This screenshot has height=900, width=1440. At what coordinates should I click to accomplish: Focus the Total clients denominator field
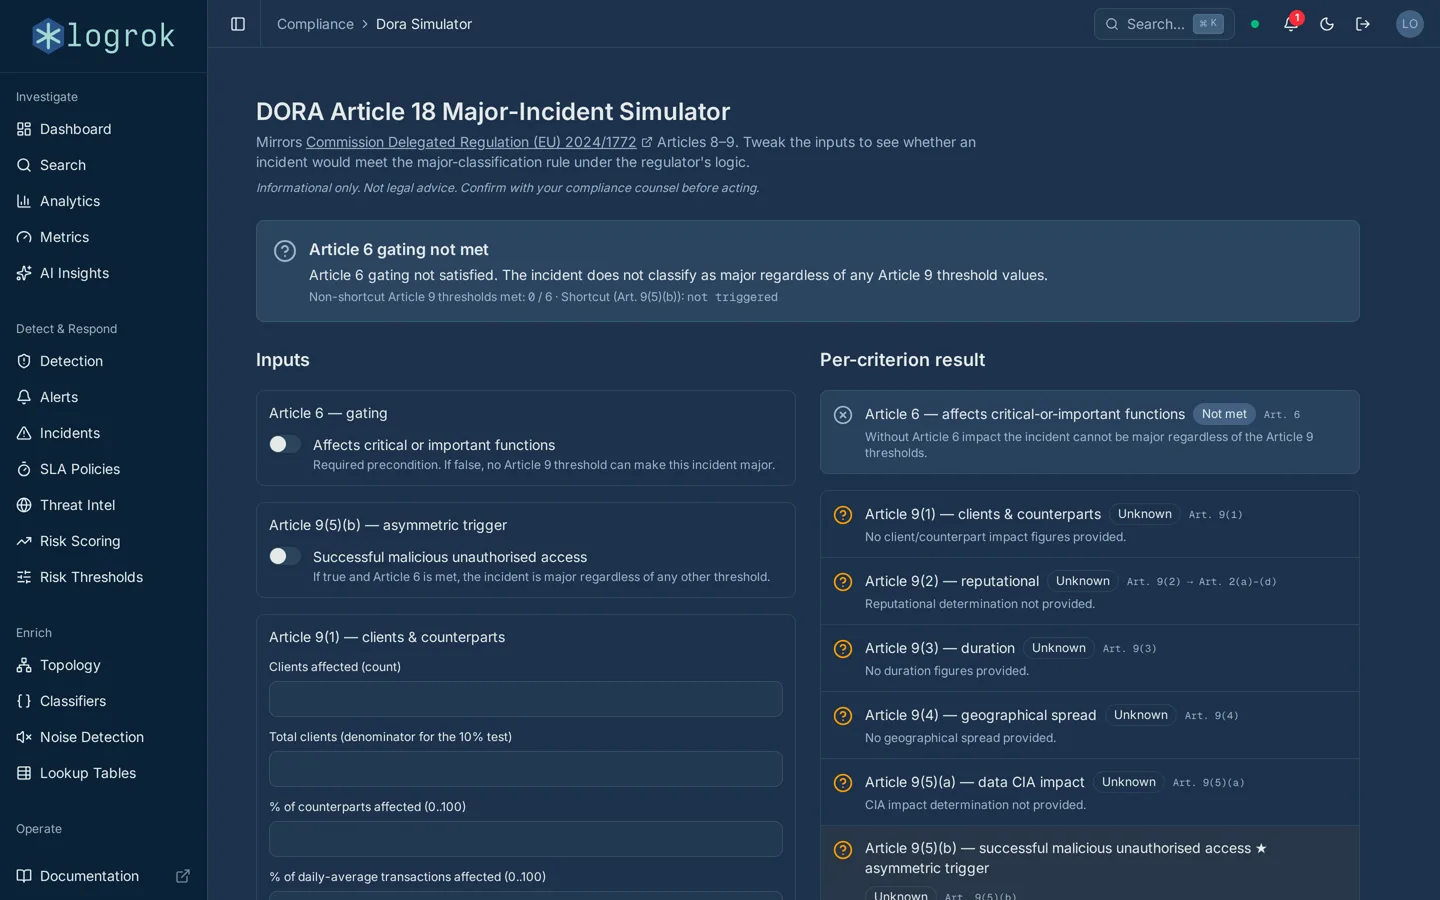pos(526,769)
